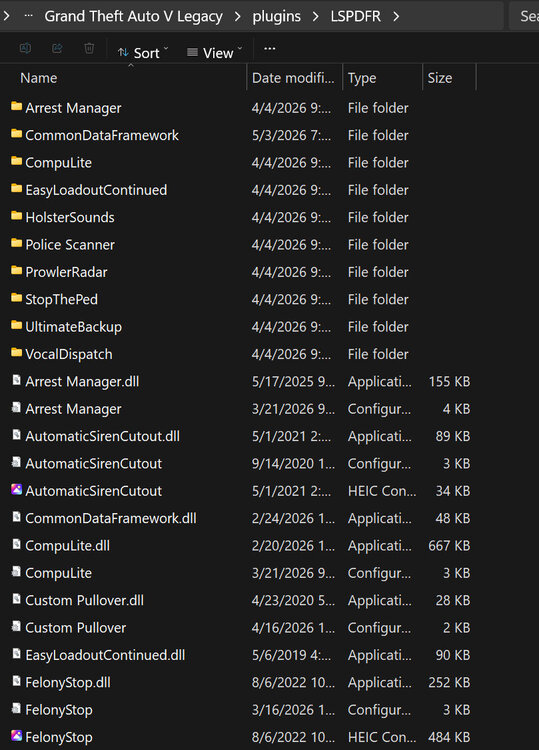
Task: Click the 'Custom Pullover.dll' file name
Action: [84, 600]
